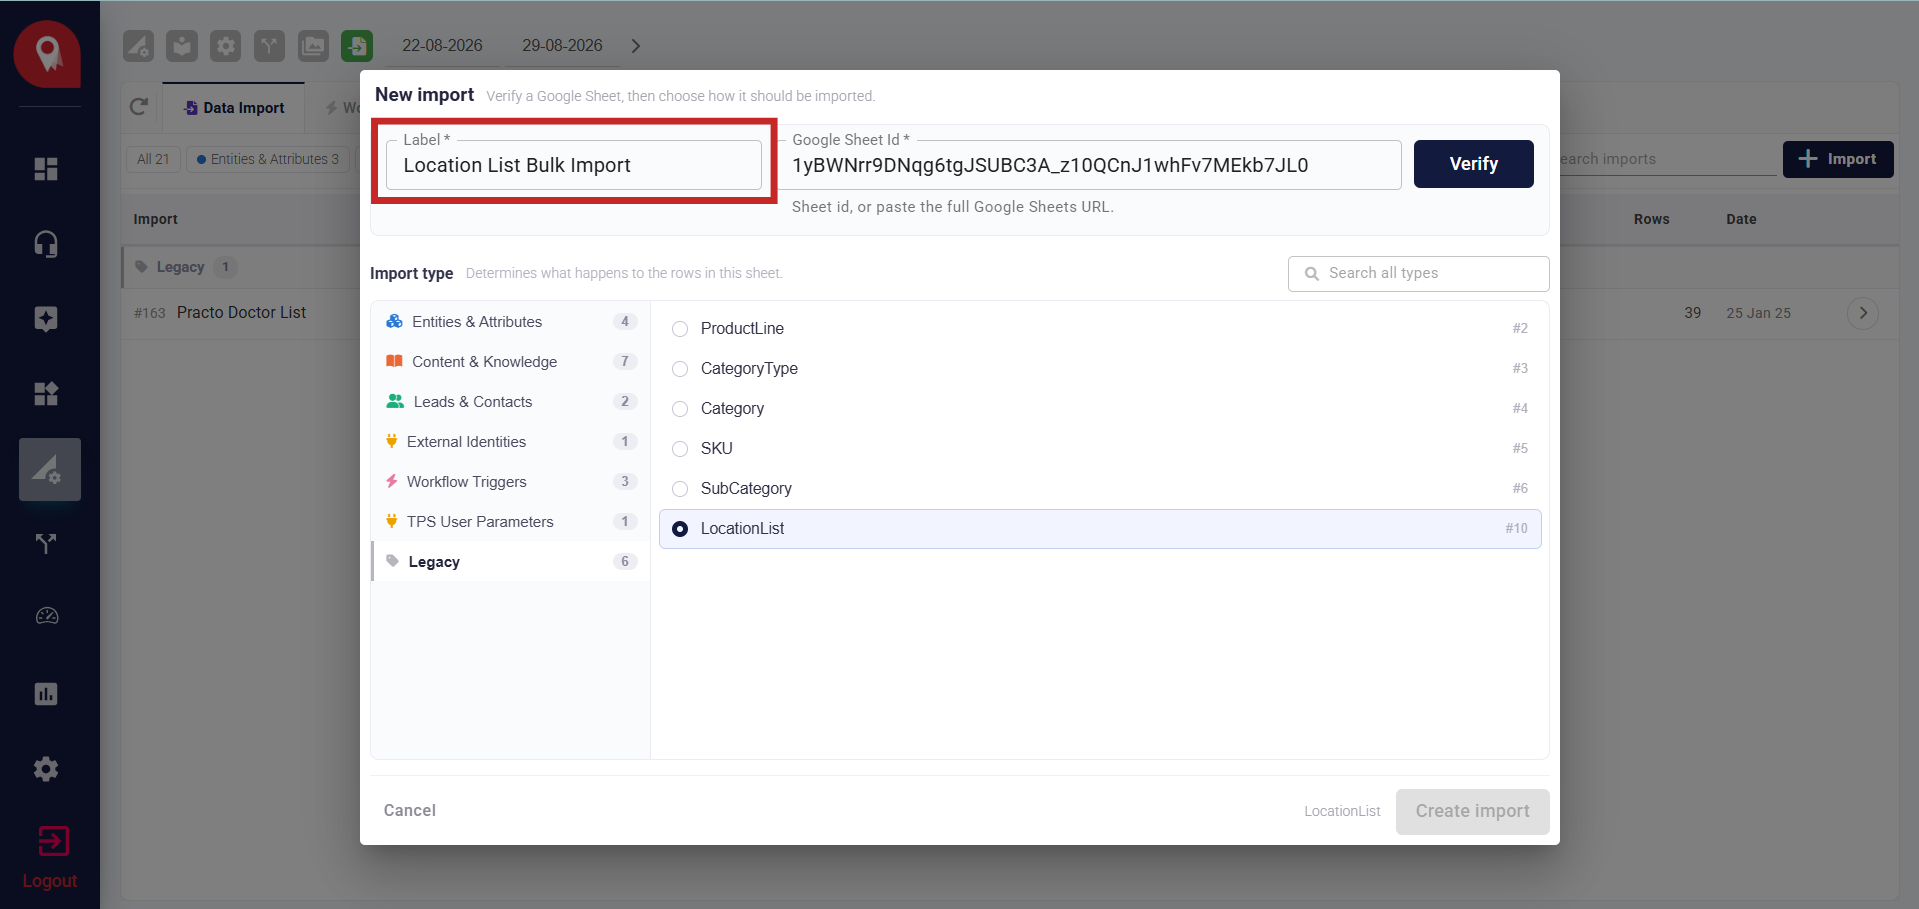Click the + Import button

[1838, 159]
